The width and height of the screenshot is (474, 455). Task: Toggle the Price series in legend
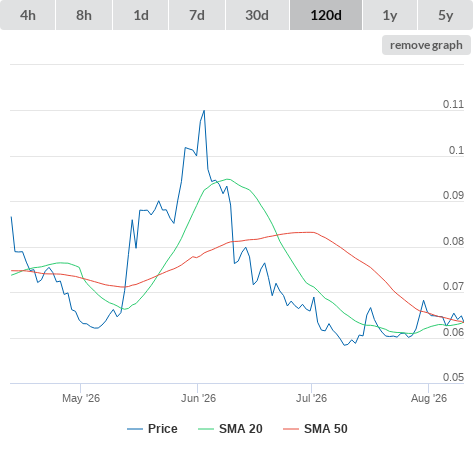point(162,429)
